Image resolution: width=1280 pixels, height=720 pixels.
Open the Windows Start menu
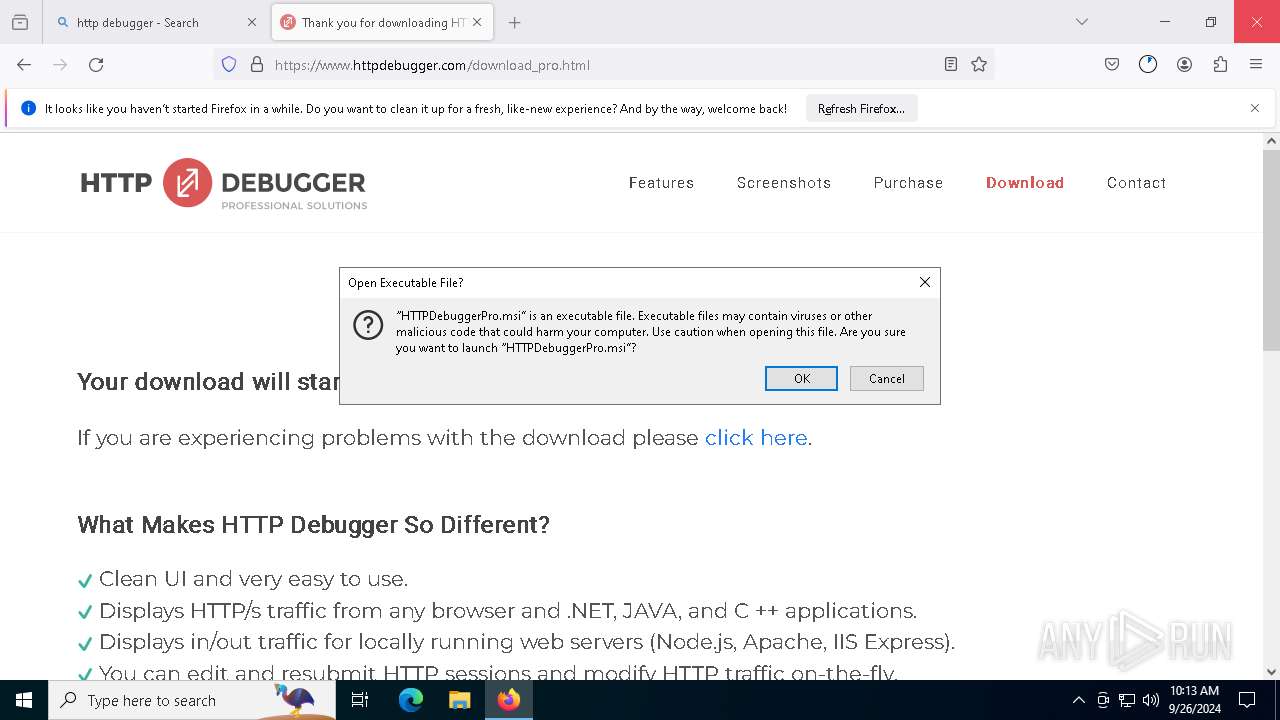24,700
